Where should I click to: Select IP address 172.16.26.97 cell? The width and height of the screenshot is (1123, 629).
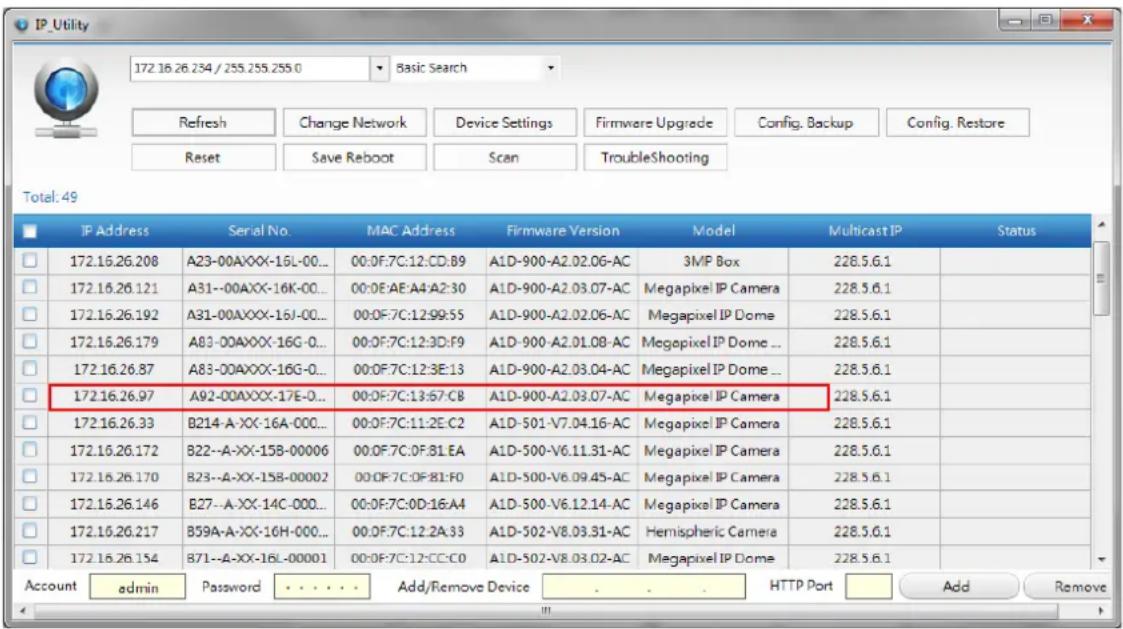pos(115,396)
